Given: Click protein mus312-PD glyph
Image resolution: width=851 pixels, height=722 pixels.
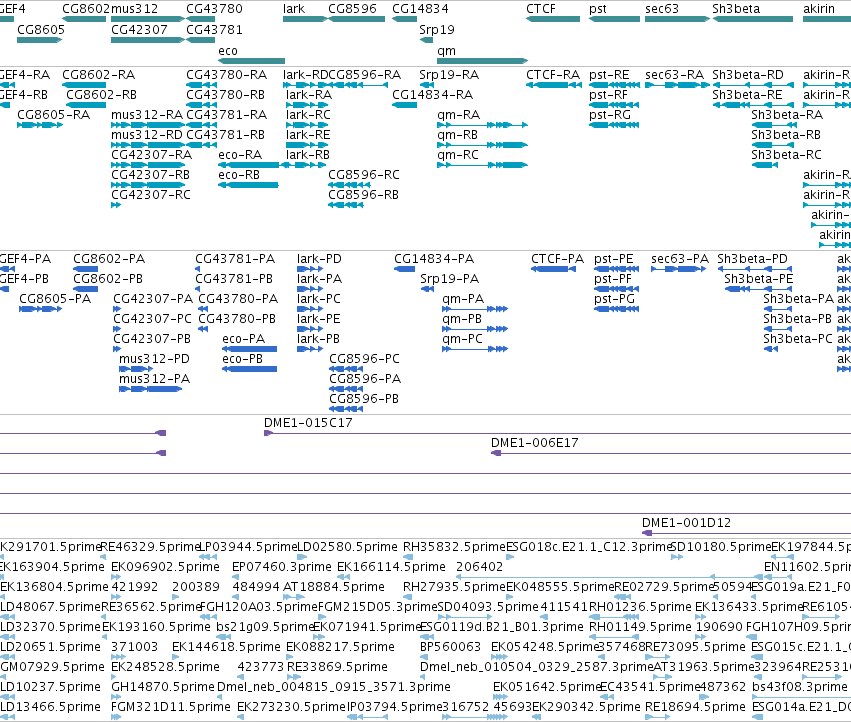Looking at the screenshot, I should 136,369.
